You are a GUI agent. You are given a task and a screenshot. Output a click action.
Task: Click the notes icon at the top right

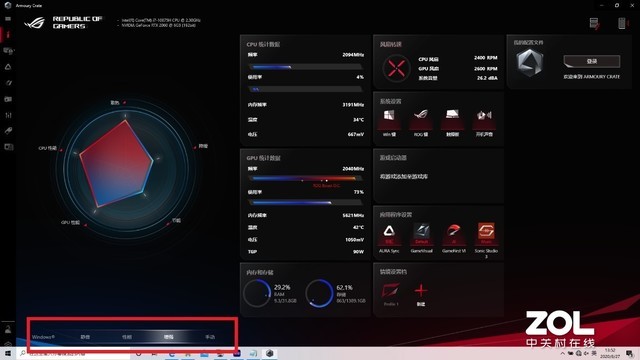[x=594, y=23]
